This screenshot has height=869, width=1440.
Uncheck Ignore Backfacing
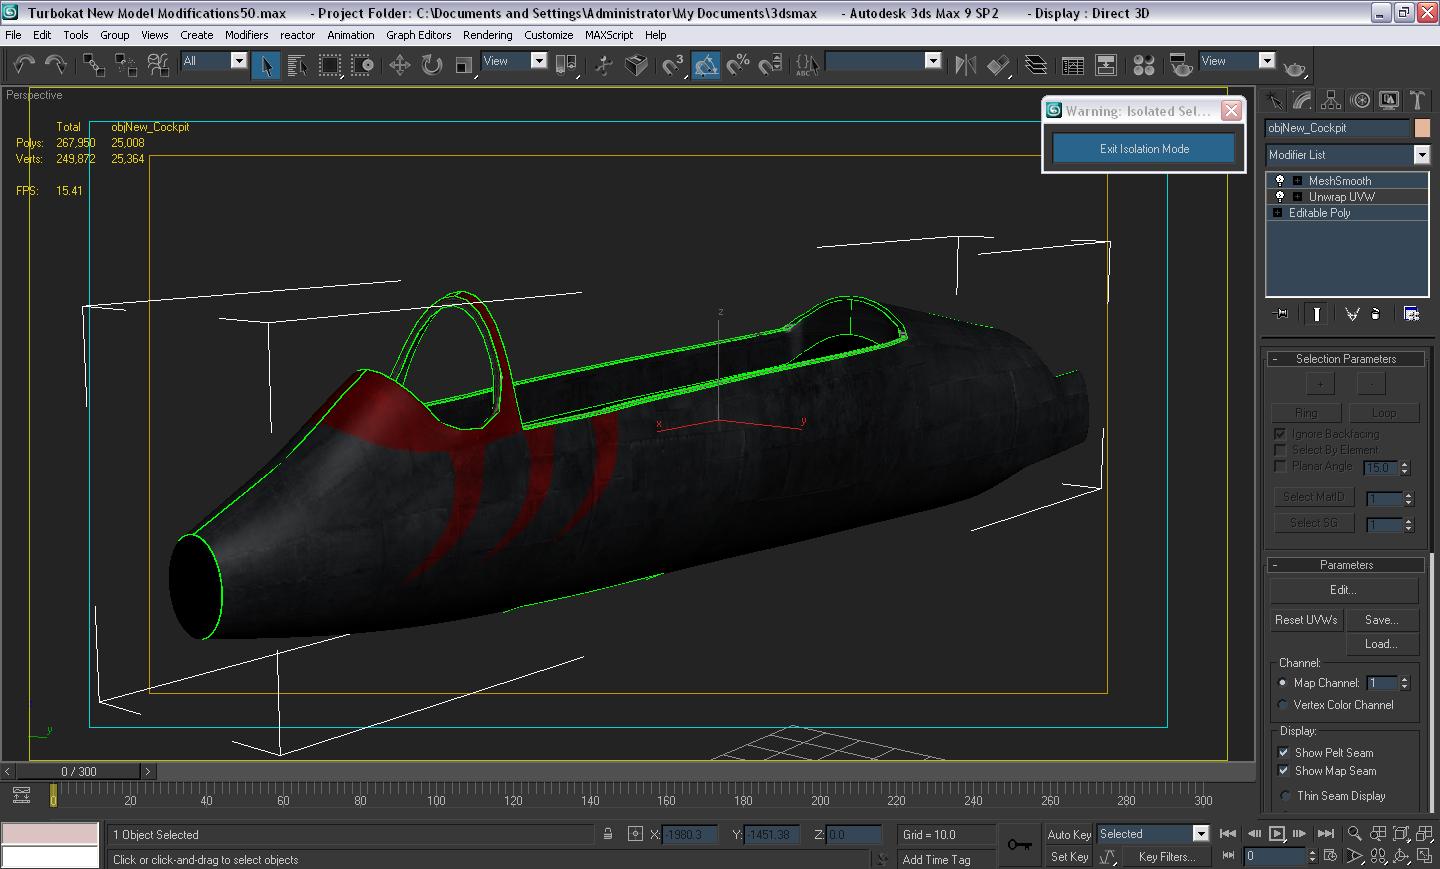point(1280,434)
